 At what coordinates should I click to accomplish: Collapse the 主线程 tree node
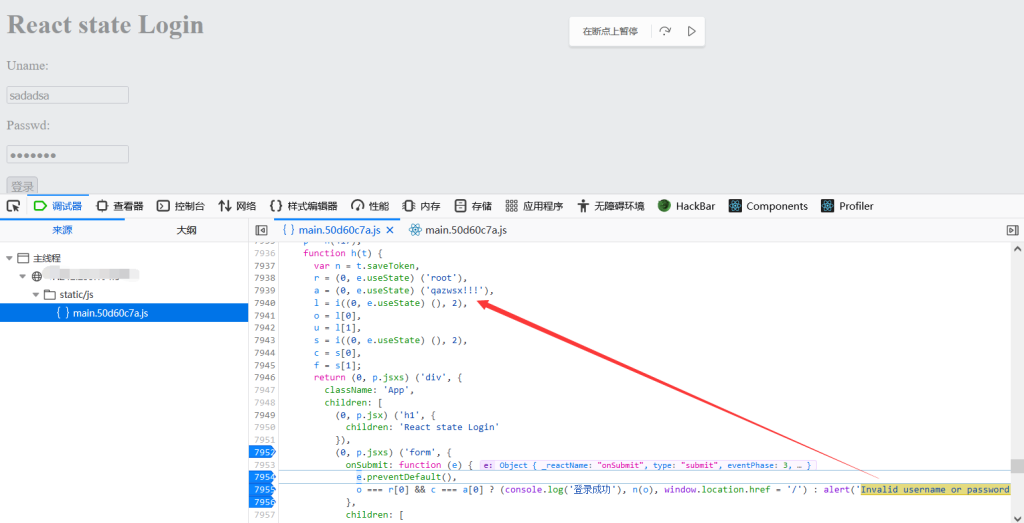(x=9, y=258)
